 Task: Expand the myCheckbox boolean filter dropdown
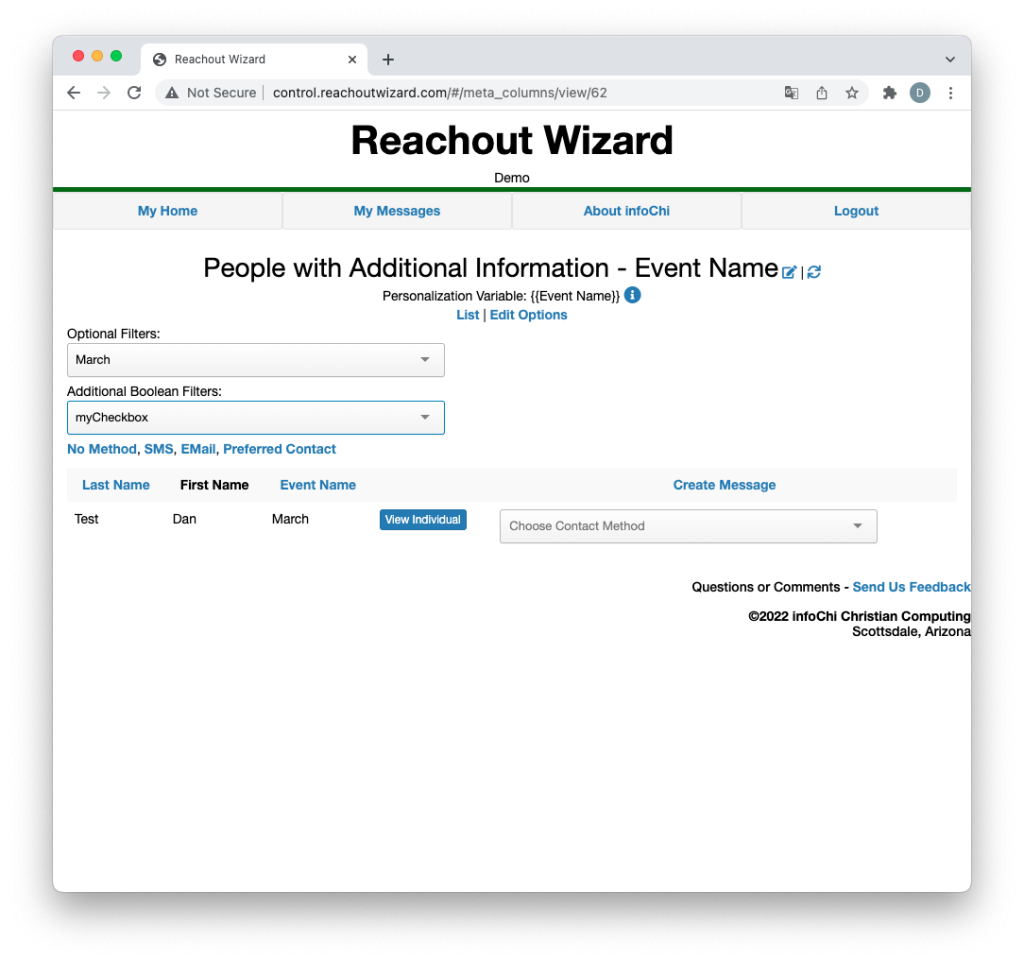(256, 417)
